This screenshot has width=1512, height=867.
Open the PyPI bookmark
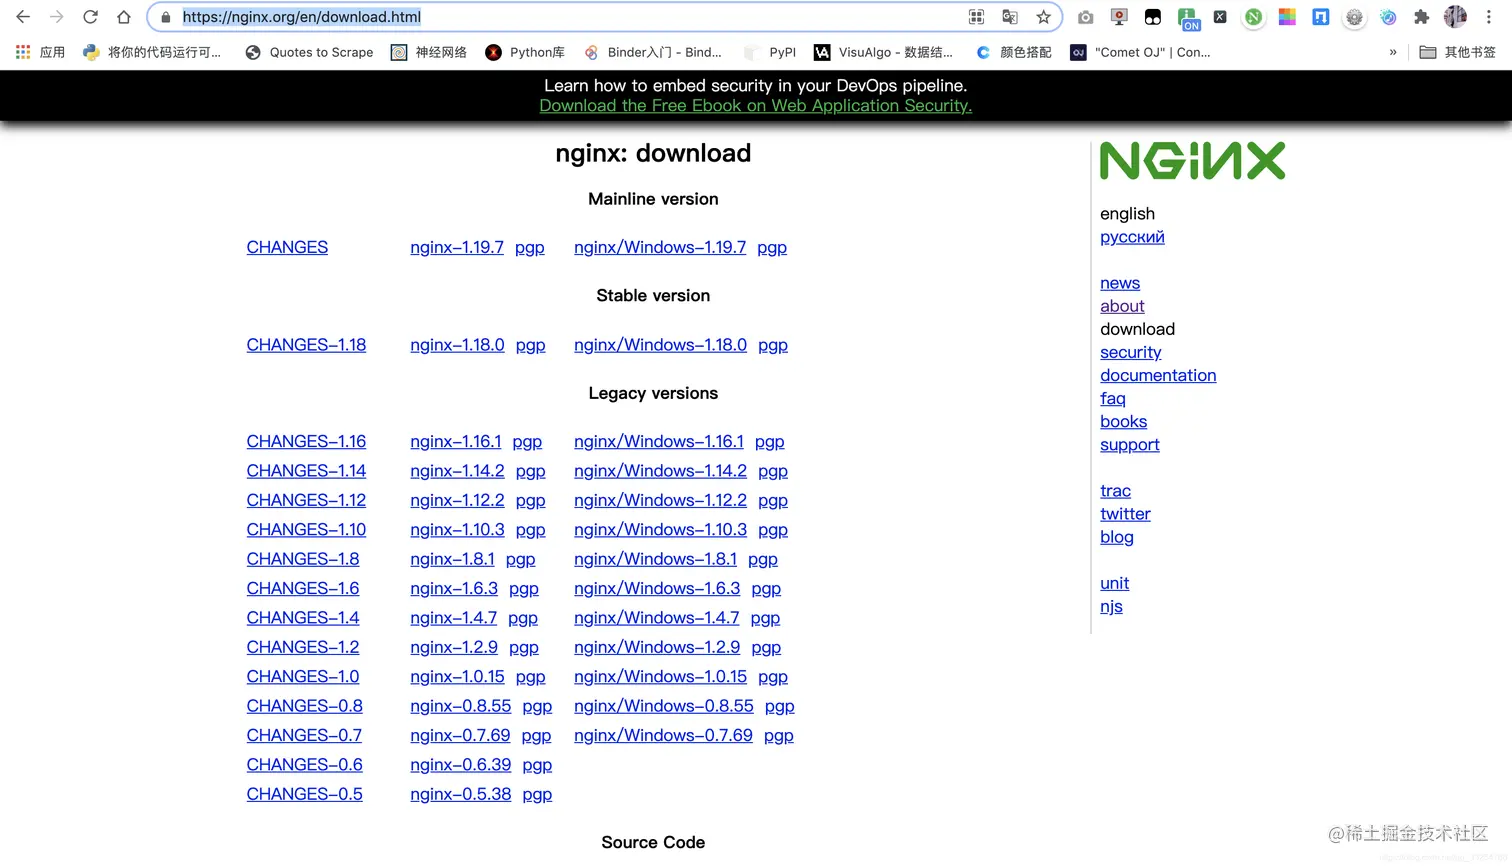[x=770, y=52]
